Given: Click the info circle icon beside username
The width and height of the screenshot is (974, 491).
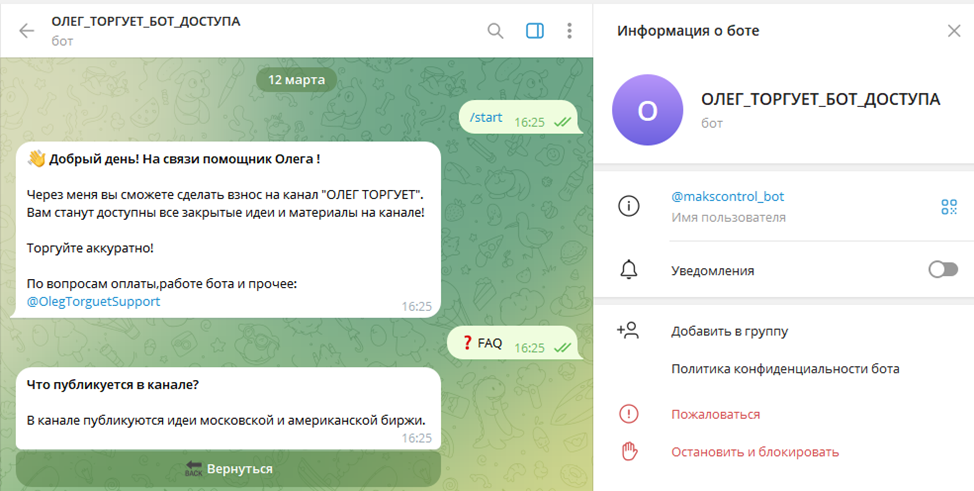Looking at the screenshot, I should (x=629, y=207).
